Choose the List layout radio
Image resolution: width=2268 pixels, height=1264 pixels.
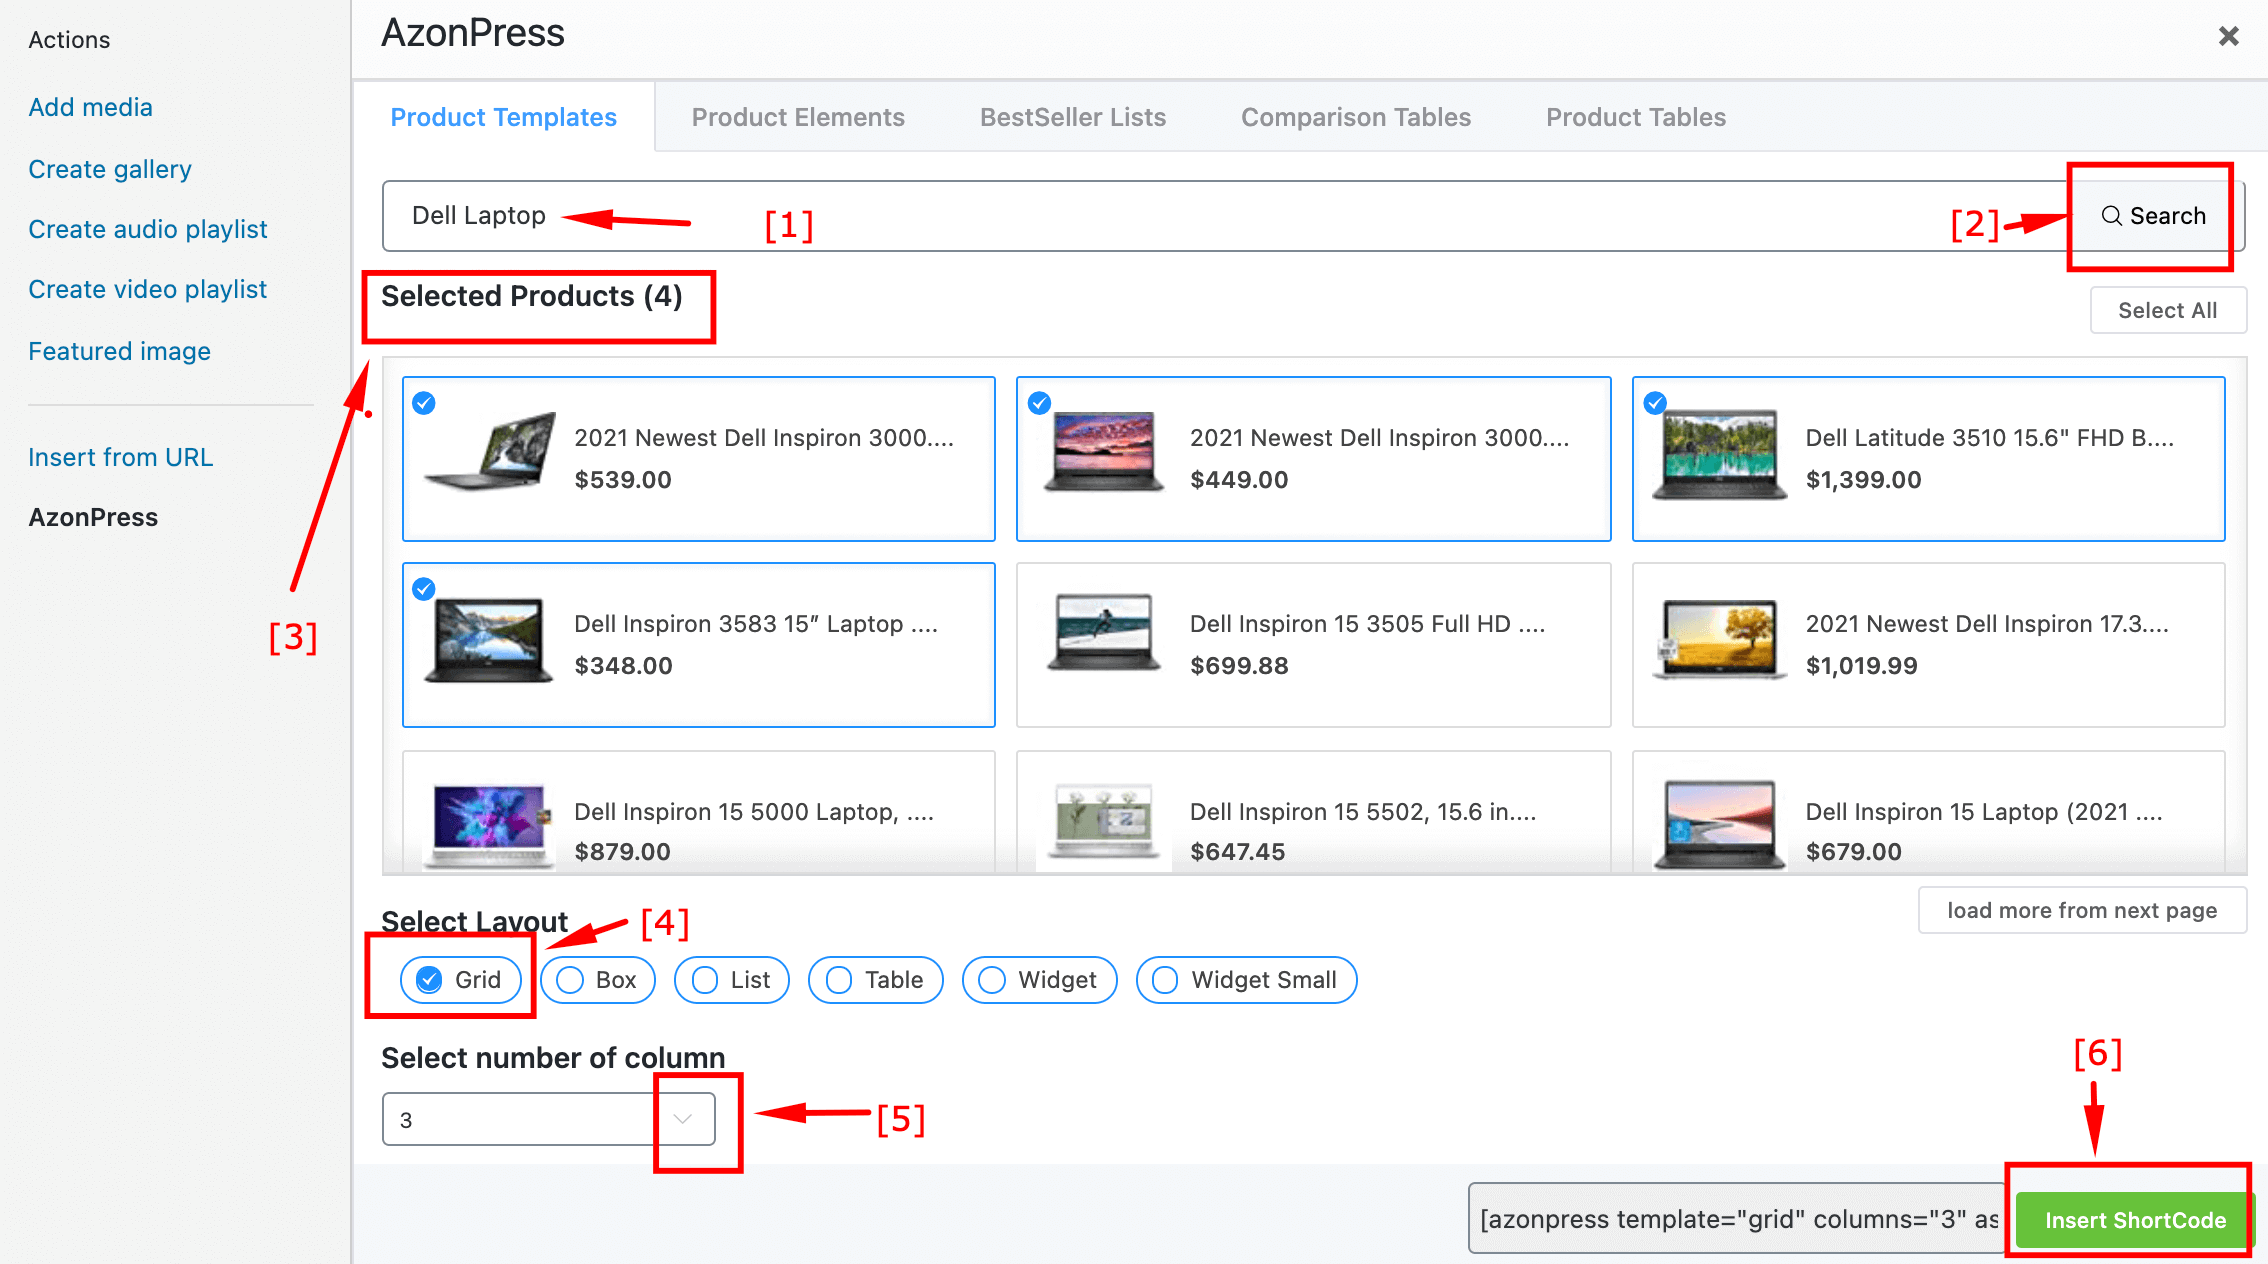click(732, 980)
